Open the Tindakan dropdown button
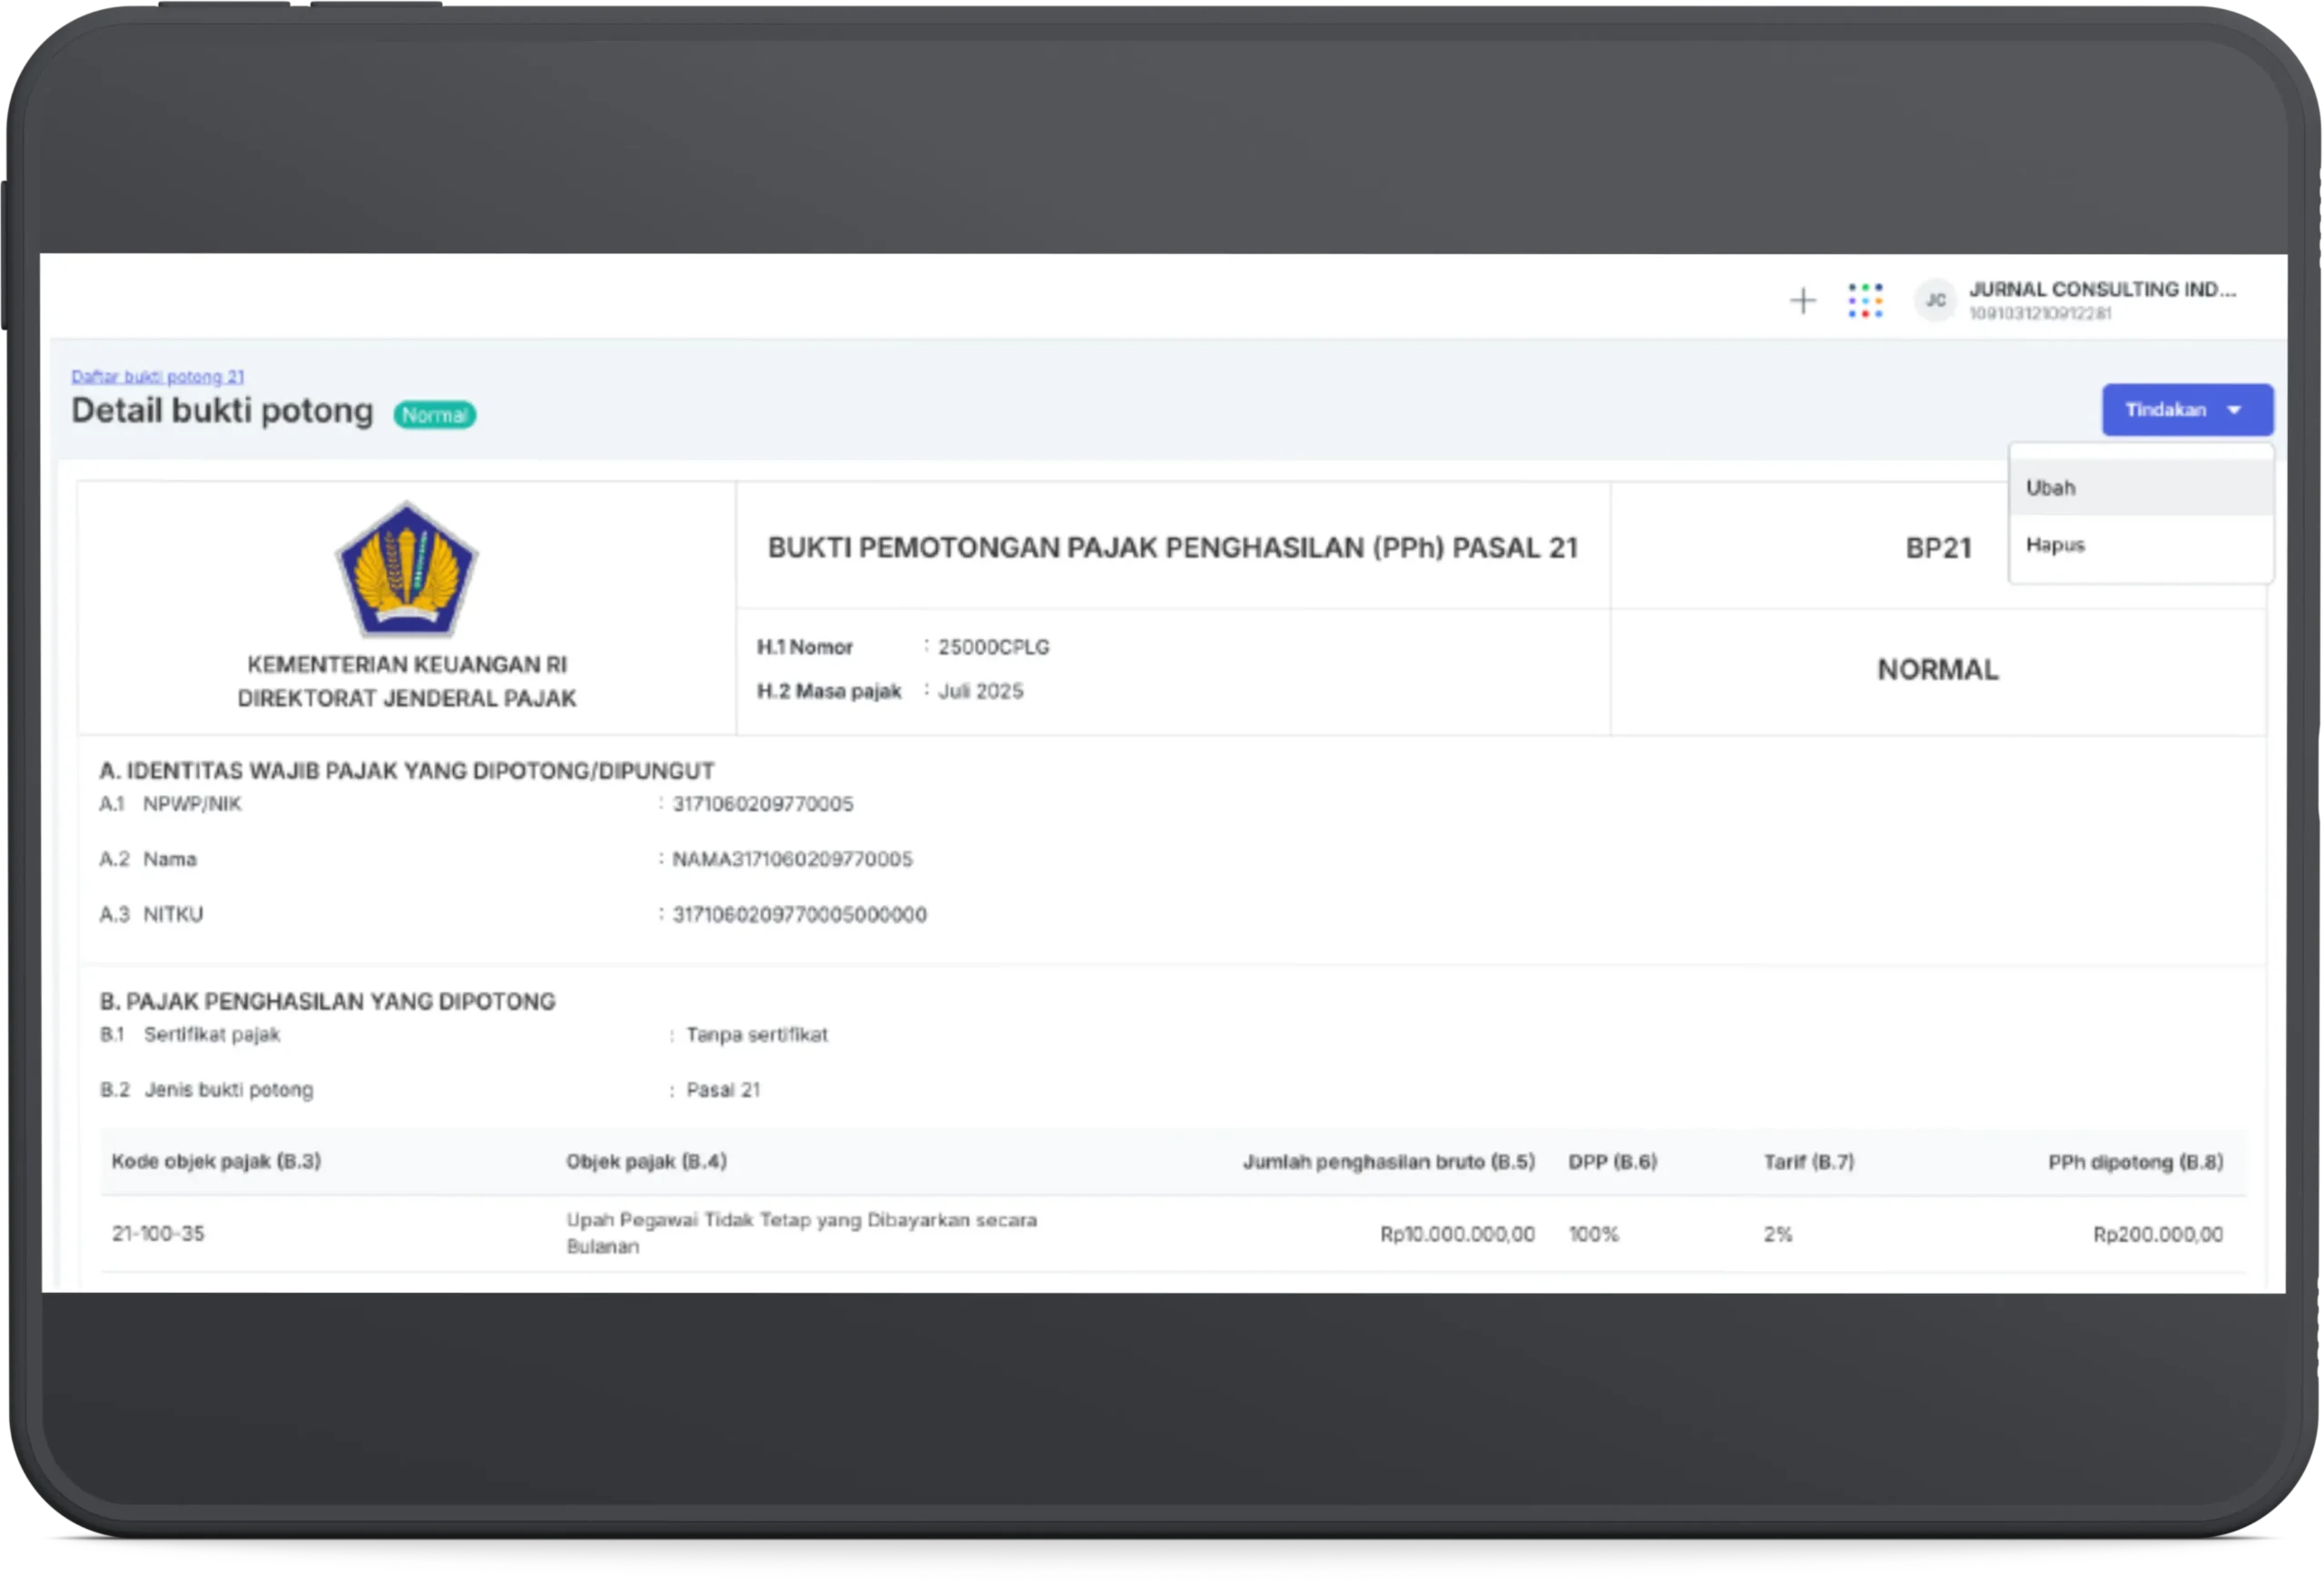The image size is (2324, 1586). [x=2167, y=410]
